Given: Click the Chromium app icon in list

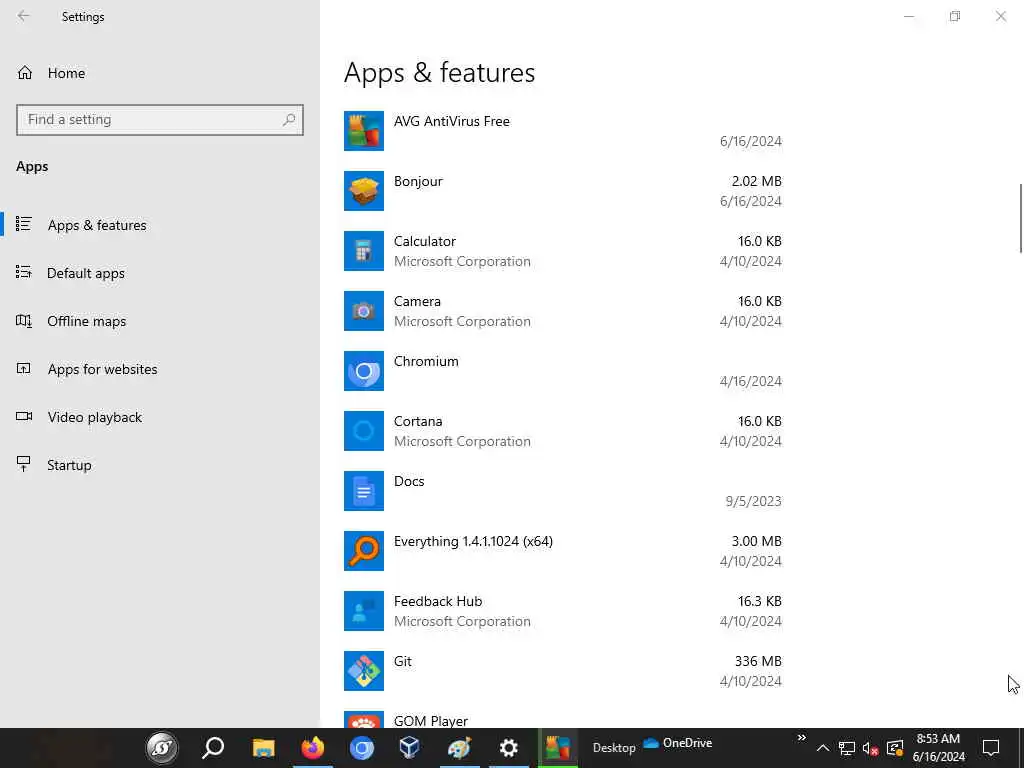Looking at the screenshot, I should 364,371.
